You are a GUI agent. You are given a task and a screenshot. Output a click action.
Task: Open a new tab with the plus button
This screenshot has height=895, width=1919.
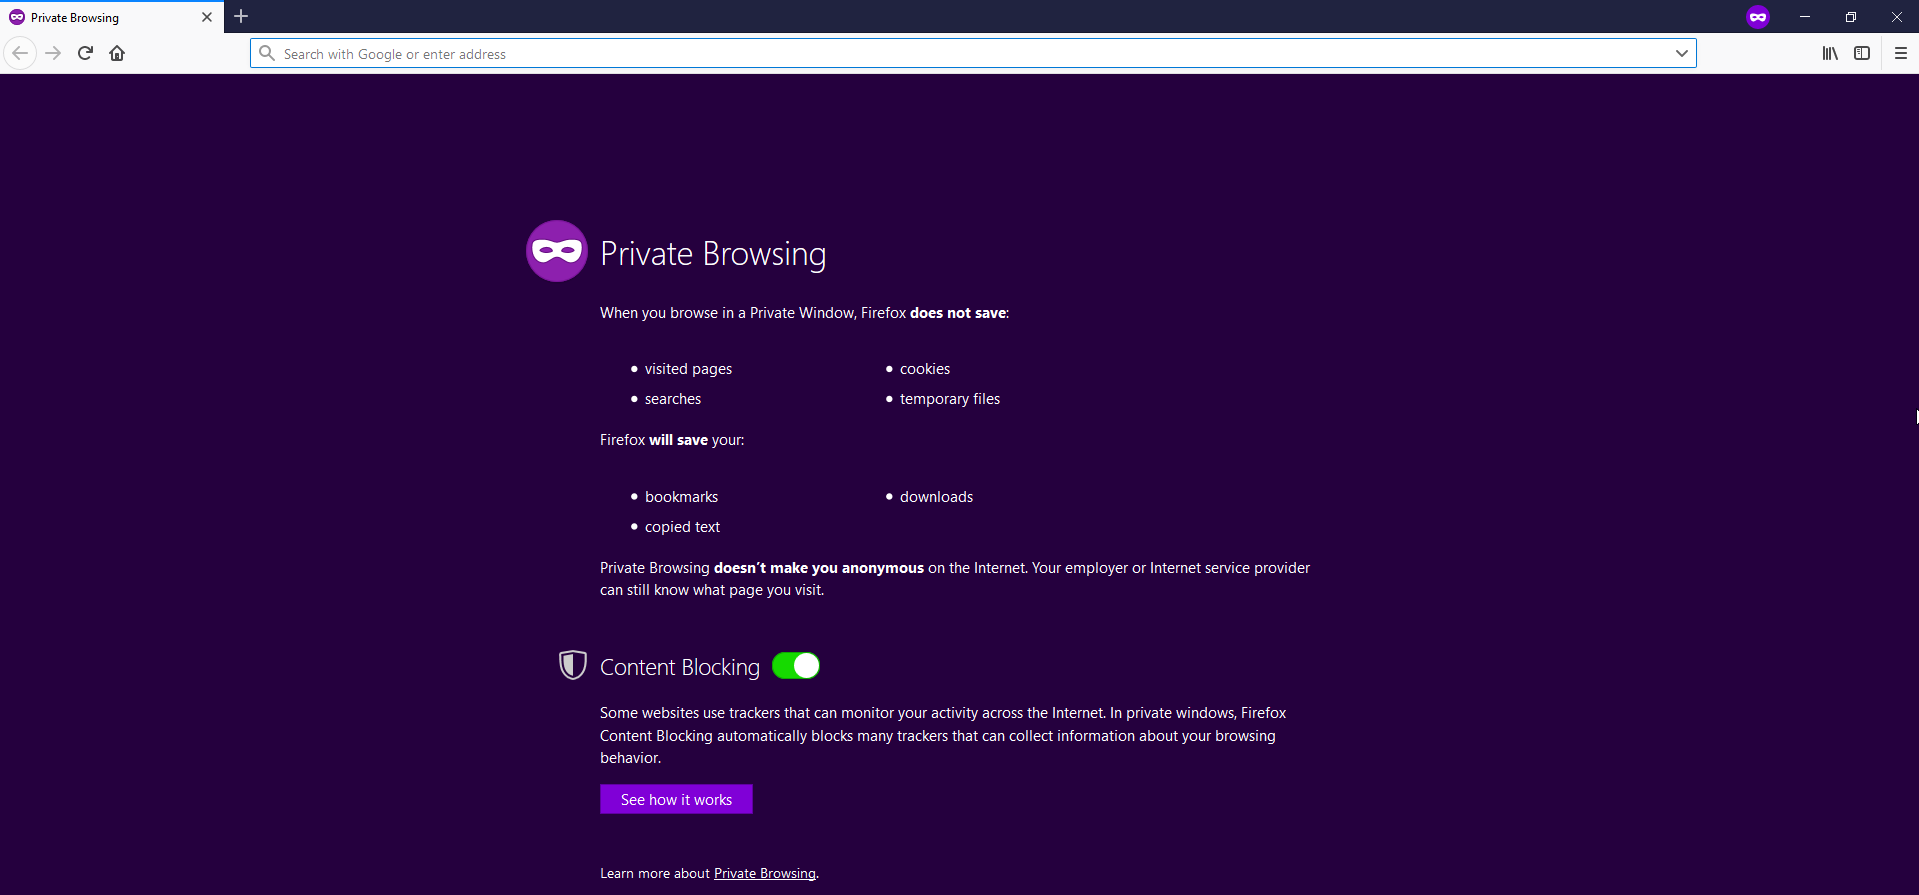tap(241, 17)
